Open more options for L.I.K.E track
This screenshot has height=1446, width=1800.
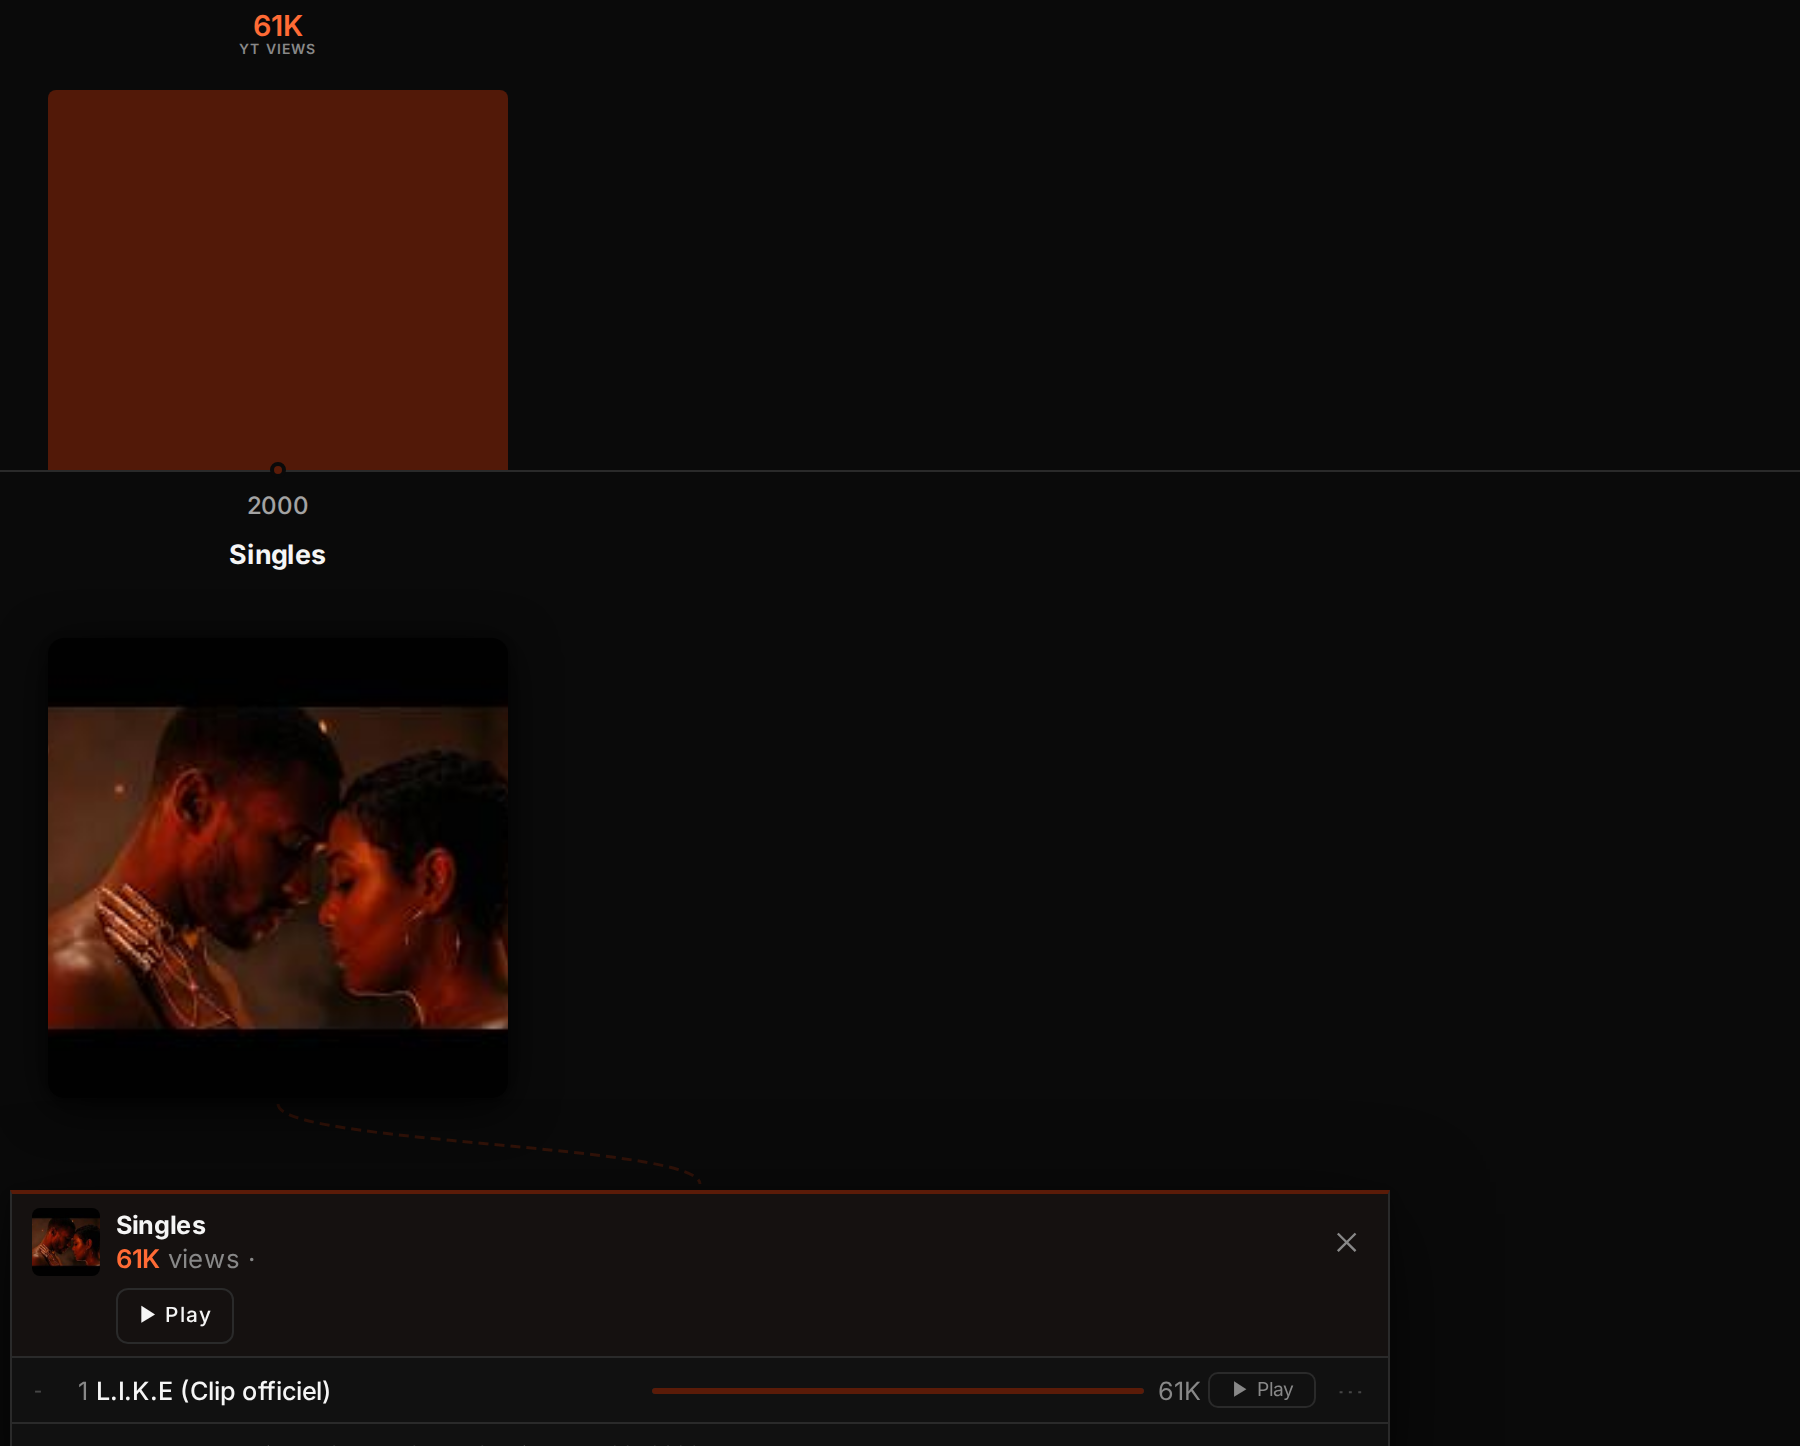pos(1350,1391)
